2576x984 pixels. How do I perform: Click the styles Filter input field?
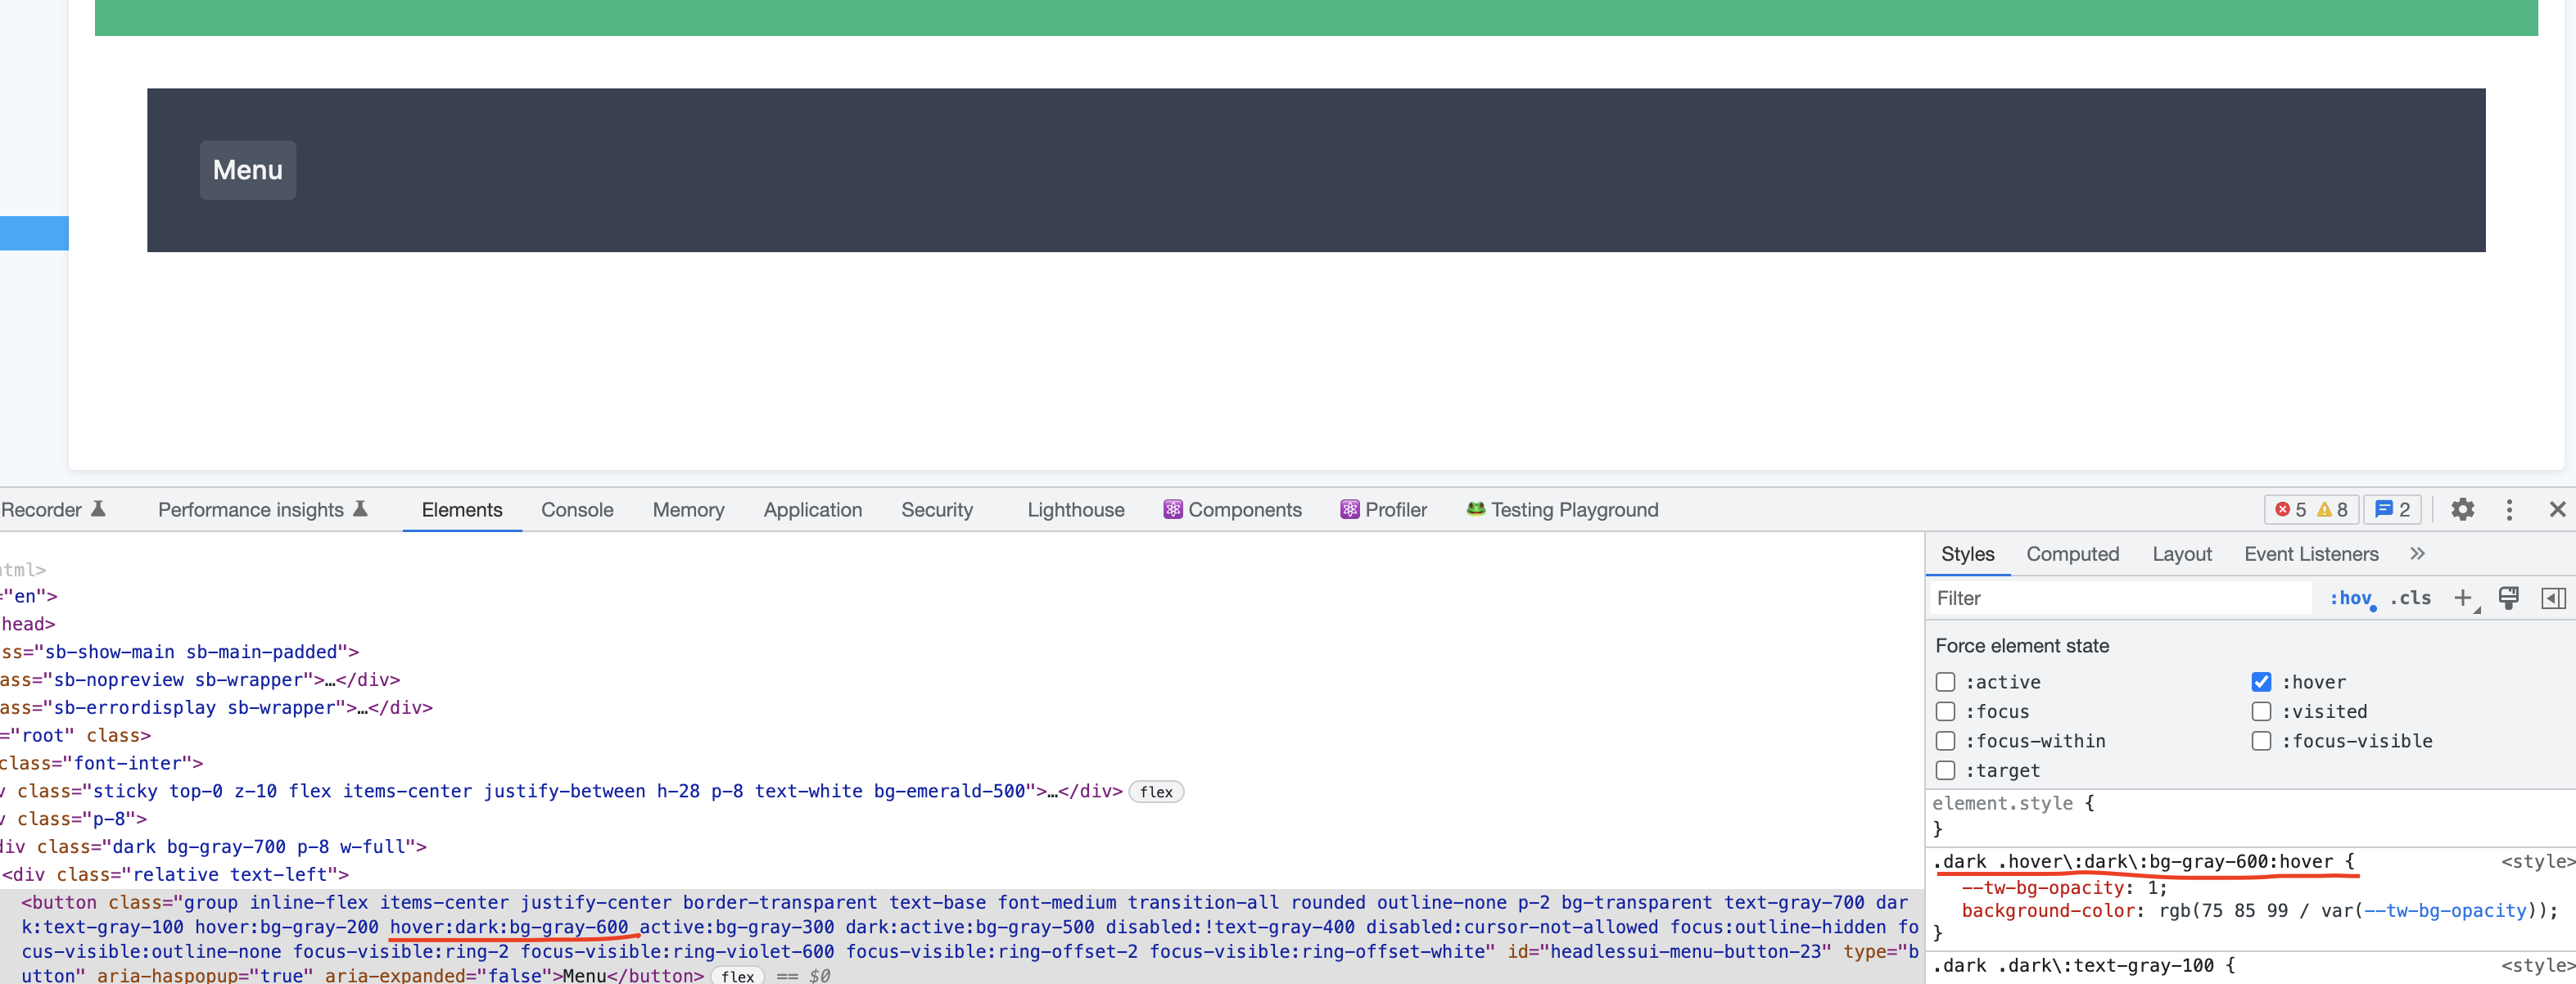click(2100, 597)
